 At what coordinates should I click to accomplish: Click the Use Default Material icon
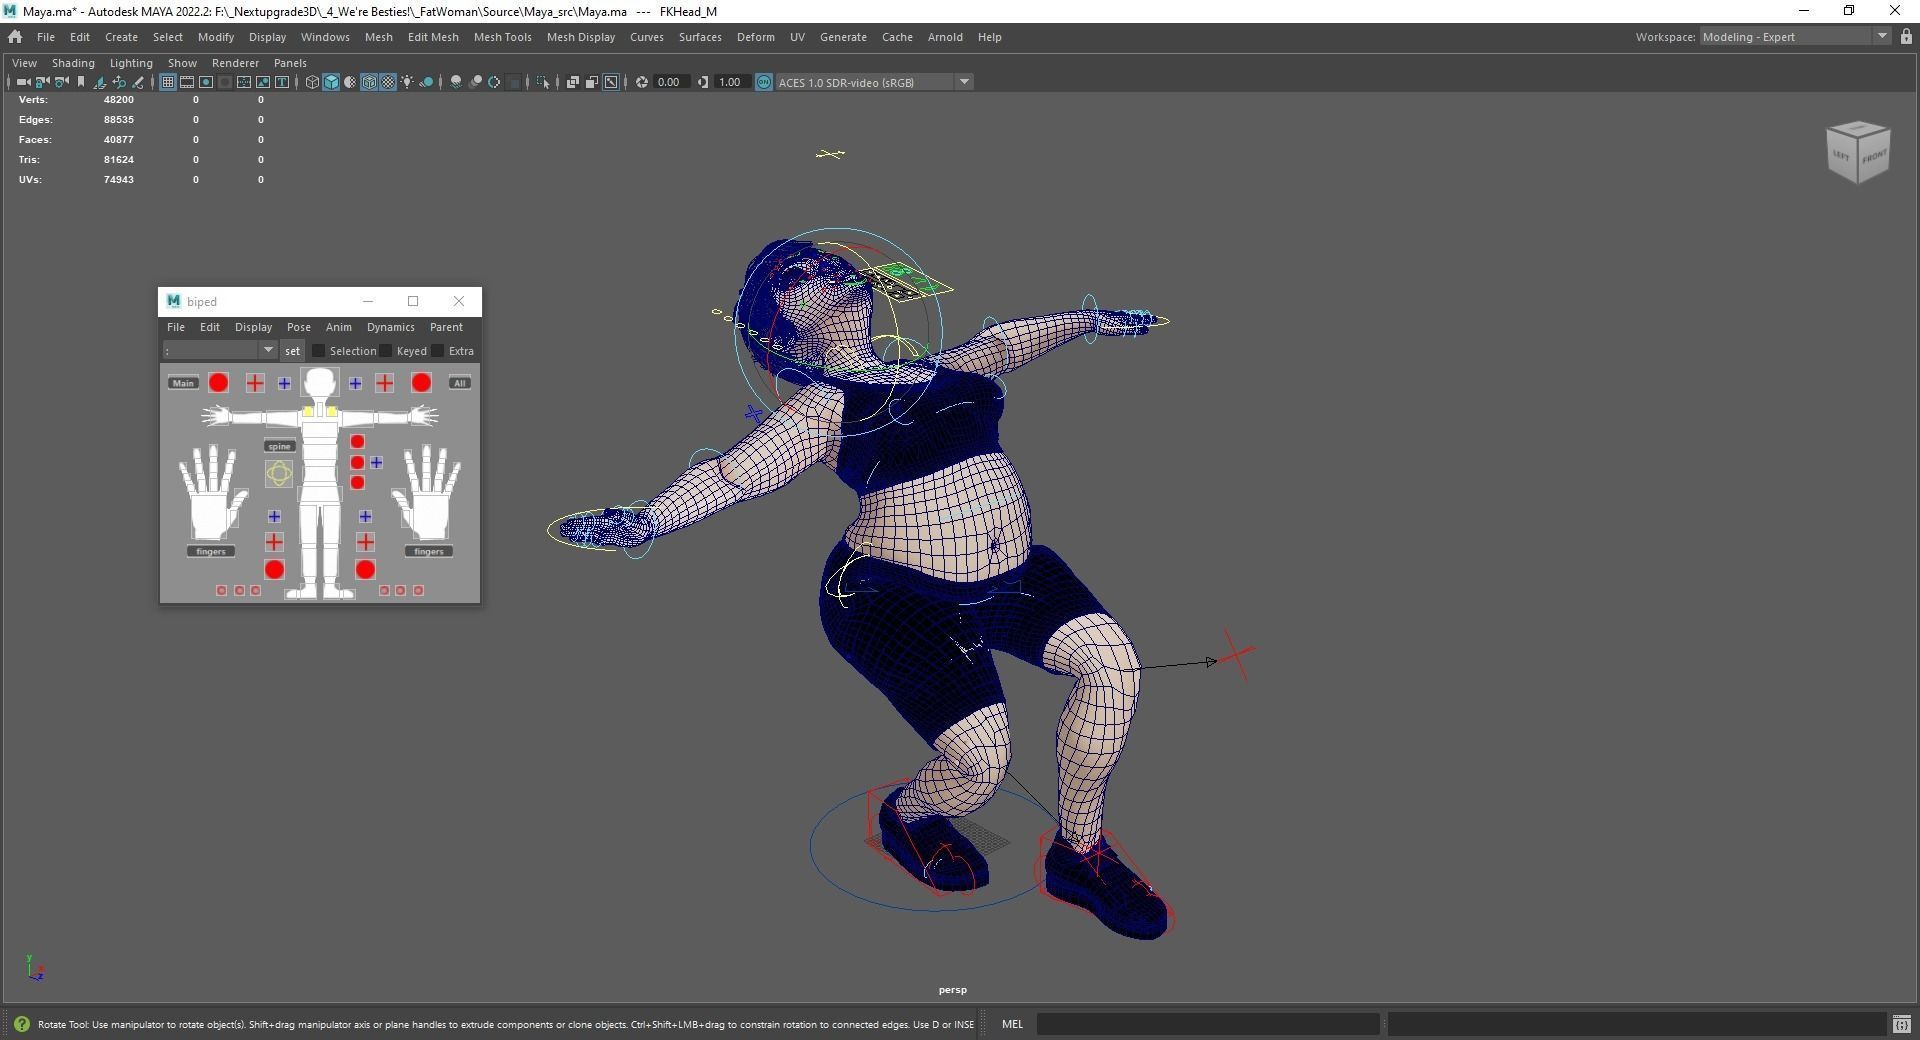coord(350,82)
